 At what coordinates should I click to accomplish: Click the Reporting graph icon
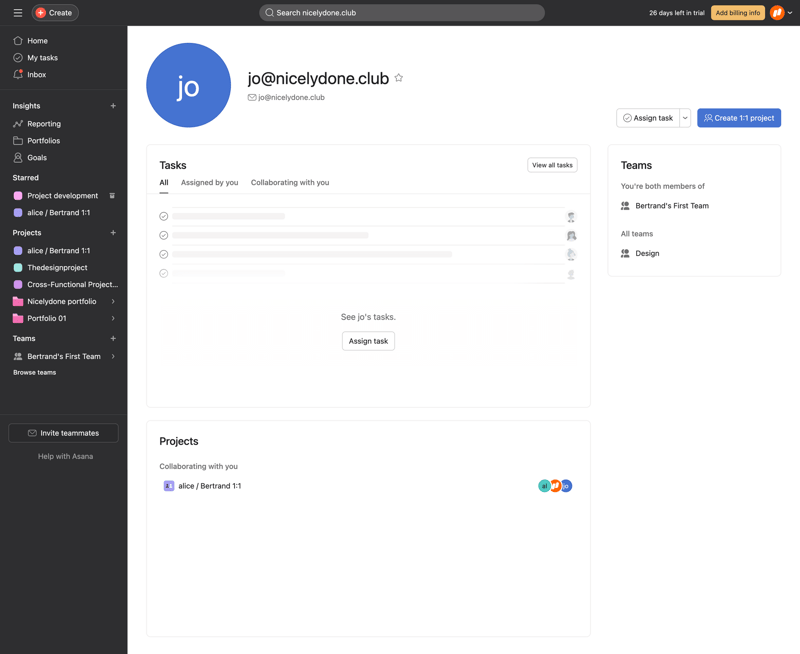coord(18,123)
